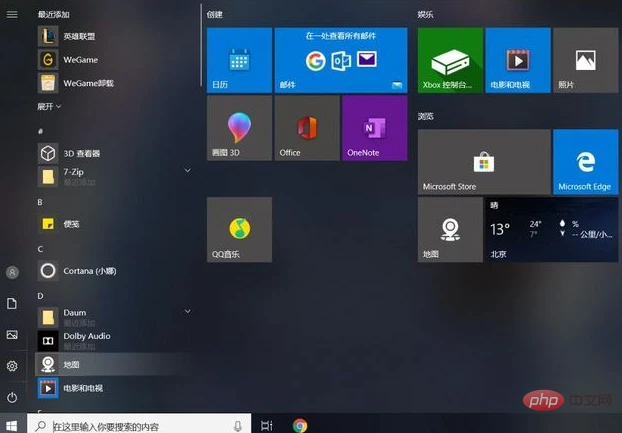Open Pictures from Start sidebar
The width and height of the screenshot is (622, 433).
pos(12,335)
